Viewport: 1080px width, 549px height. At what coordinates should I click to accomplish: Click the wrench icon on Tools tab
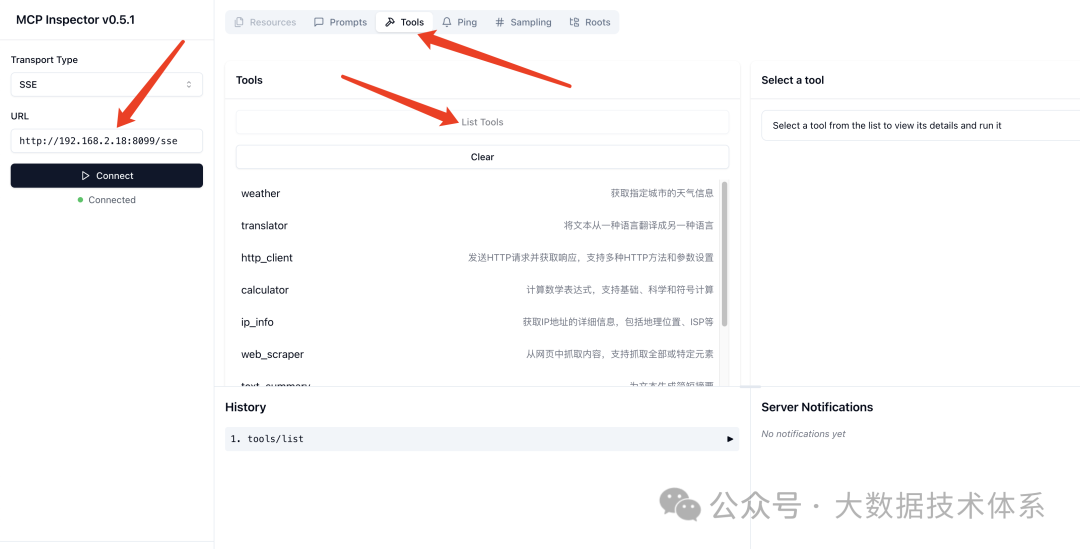pos(390,22)
